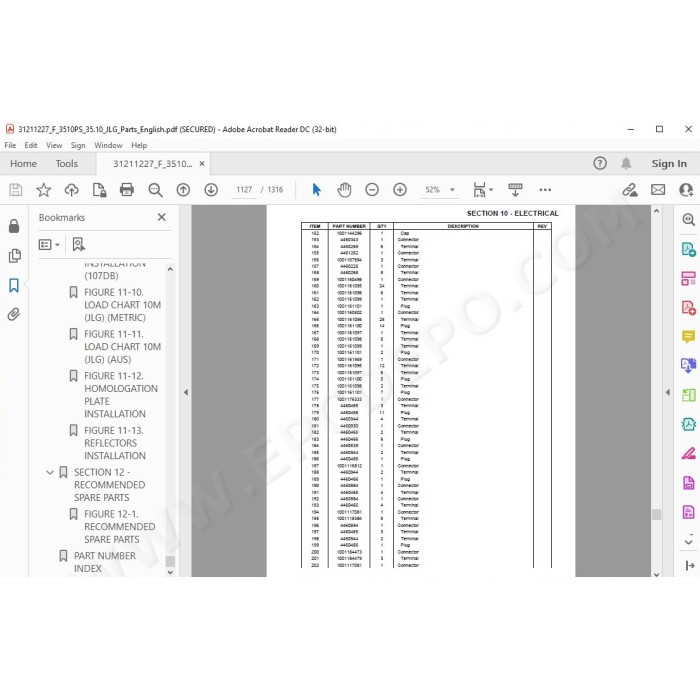Viewport: 700px width, 700px height.
Task: Click the document vertical scrollbar thumb
Action: (x=656, y=514)
